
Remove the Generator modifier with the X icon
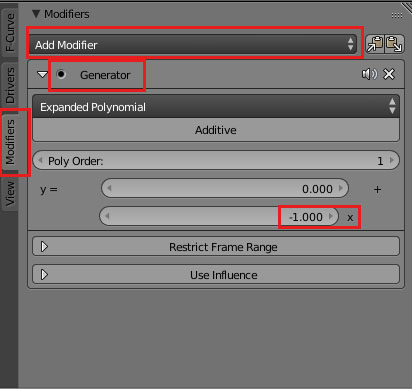[x=389, y=74]
